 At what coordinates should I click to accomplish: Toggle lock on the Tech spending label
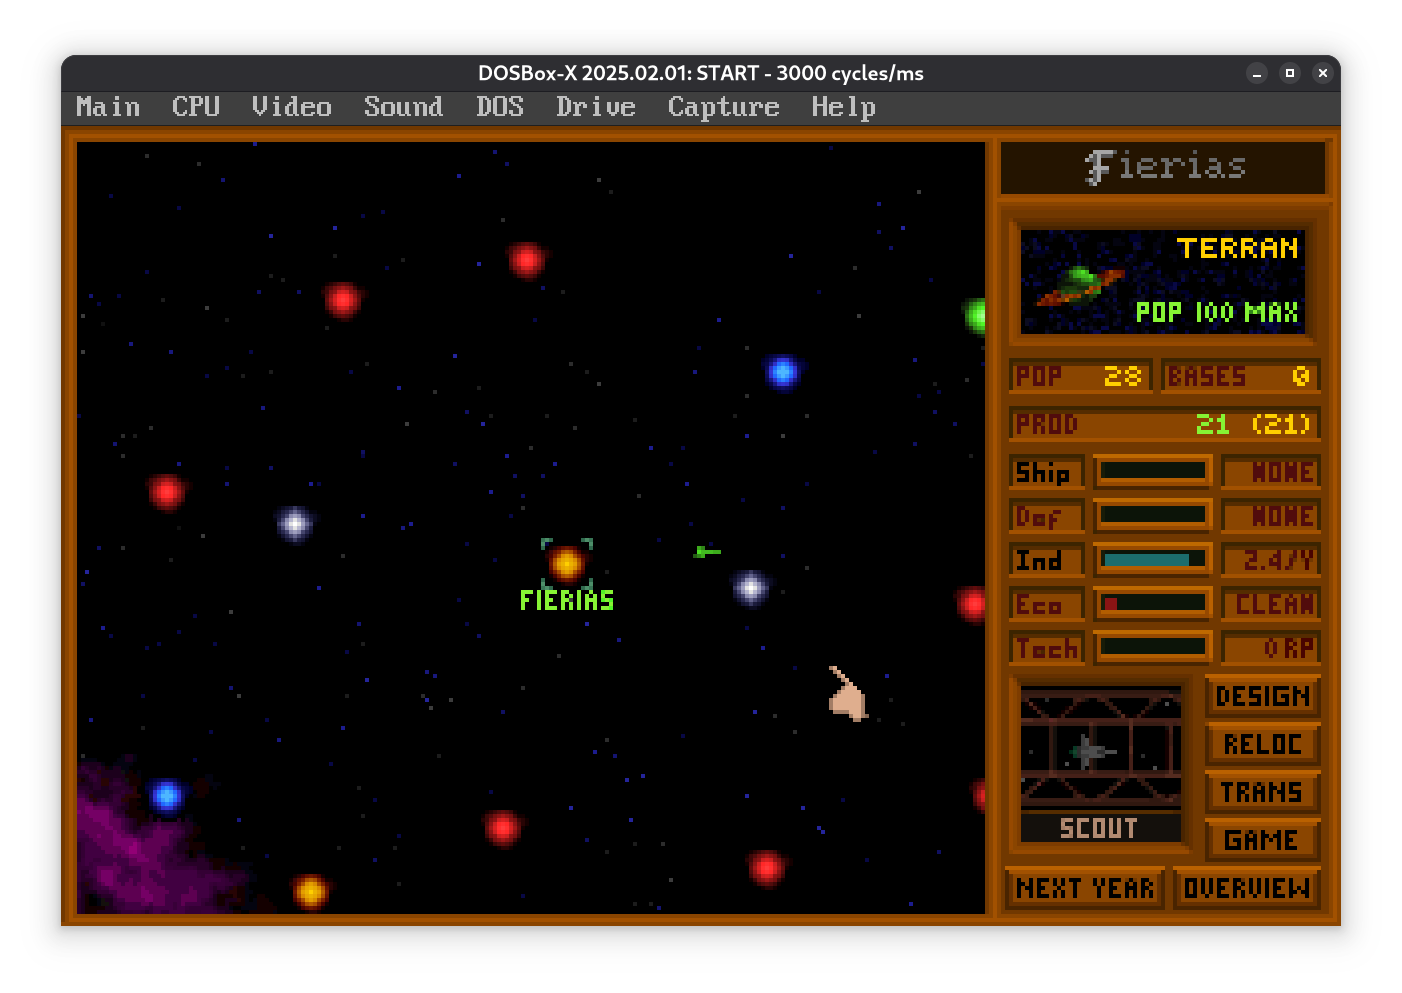click(1046, 648)
